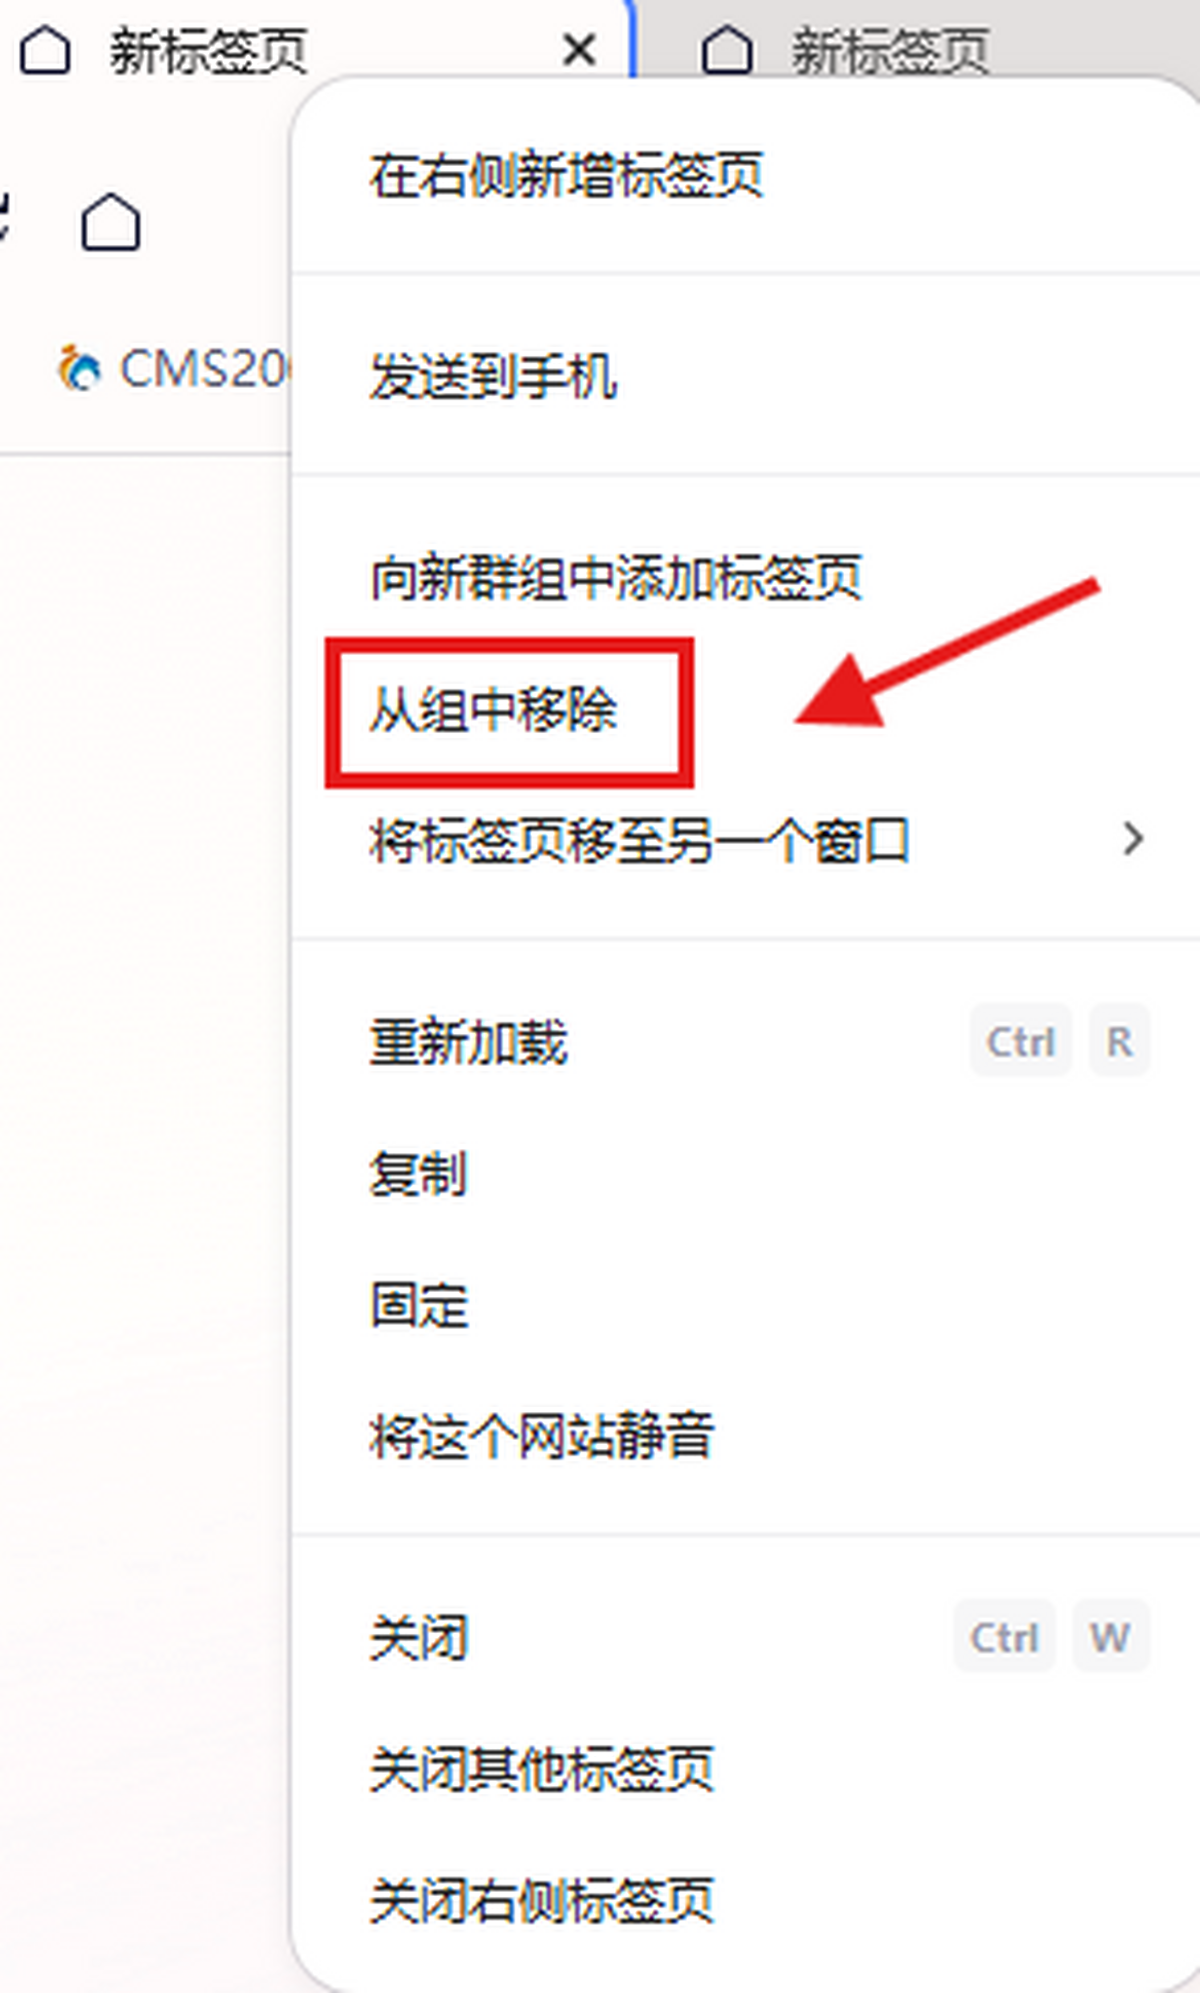Close the first 新标签页 tab
1200x1993 pixels.
click(580, 50)
